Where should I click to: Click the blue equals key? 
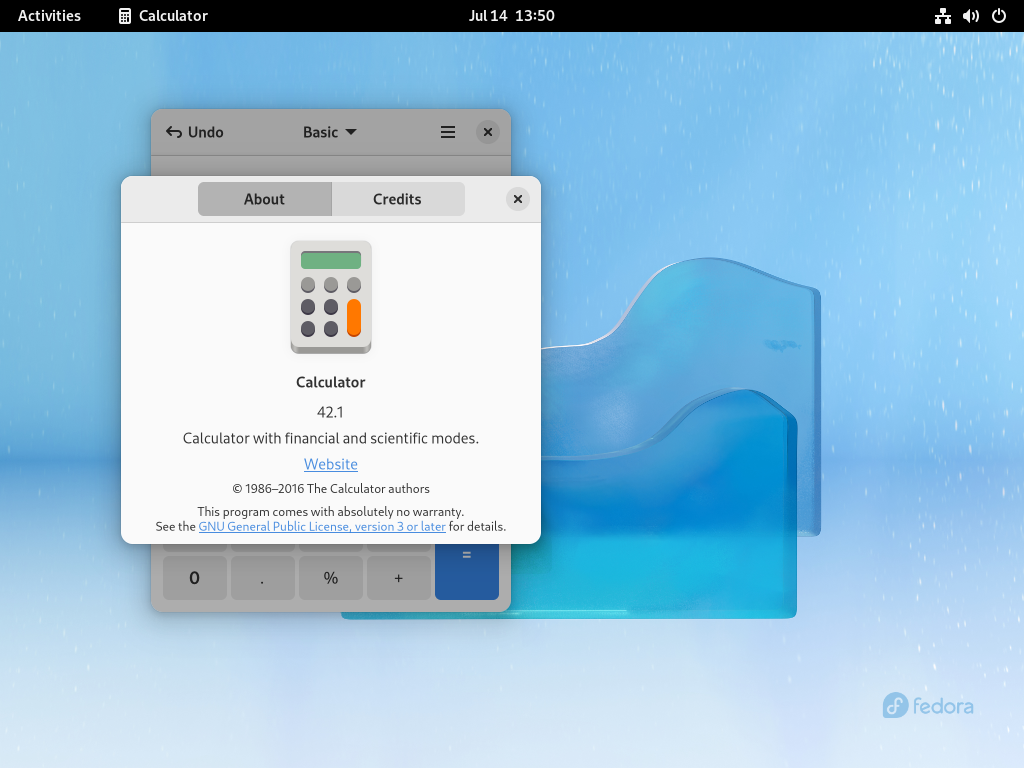point(467,571)
